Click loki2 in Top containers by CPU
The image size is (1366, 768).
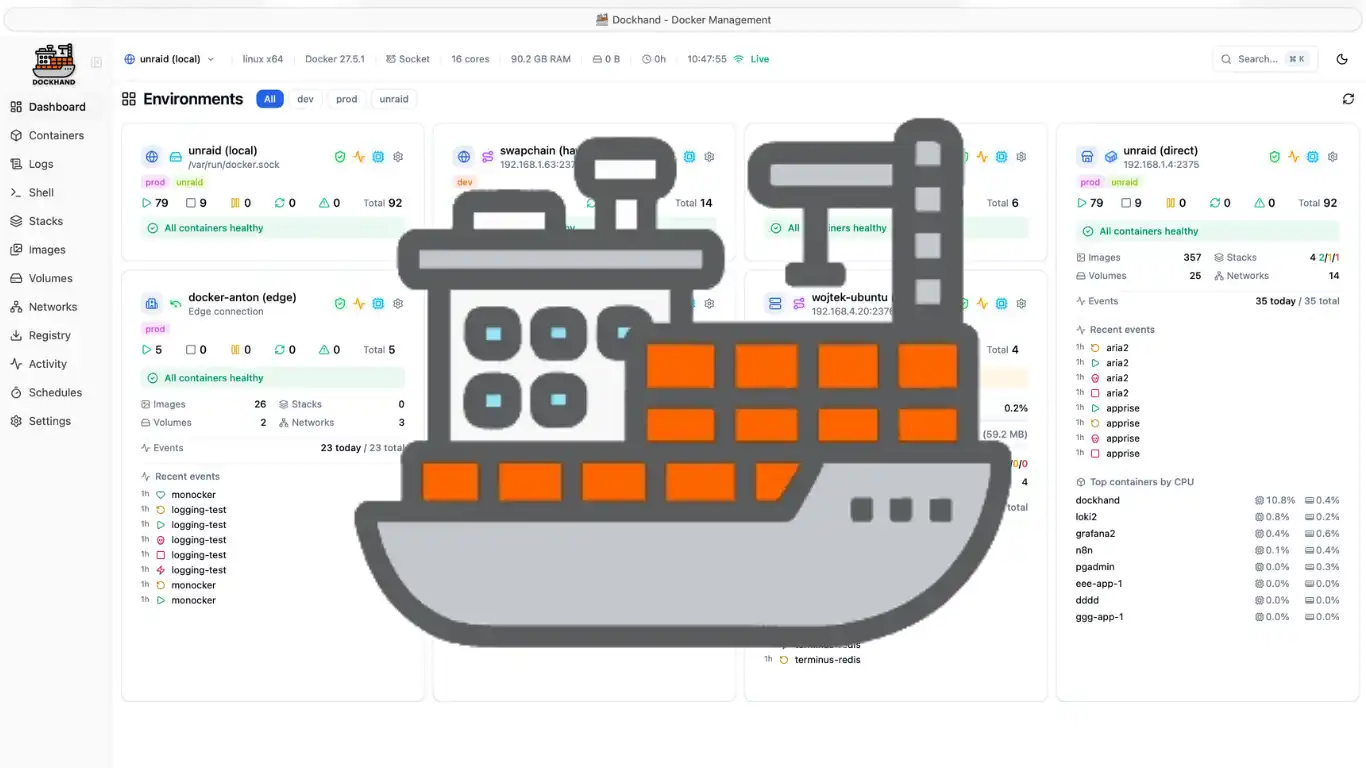pos(1086,517)
